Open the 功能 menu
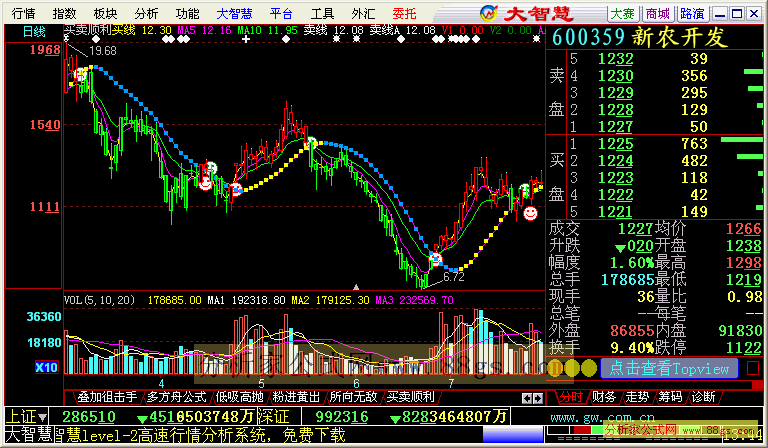The width and height of the screenshot is (768, 448). pos(188,14)
